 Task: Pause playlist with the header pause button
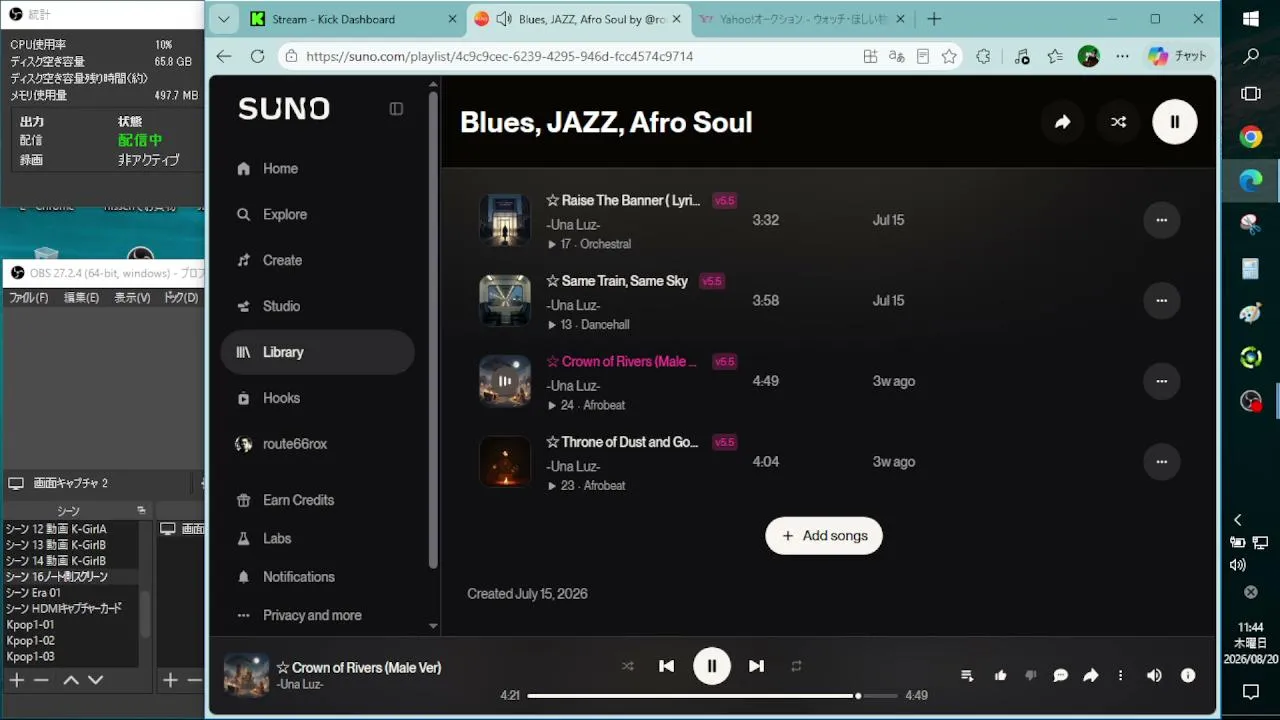[x=1174, y=122]
